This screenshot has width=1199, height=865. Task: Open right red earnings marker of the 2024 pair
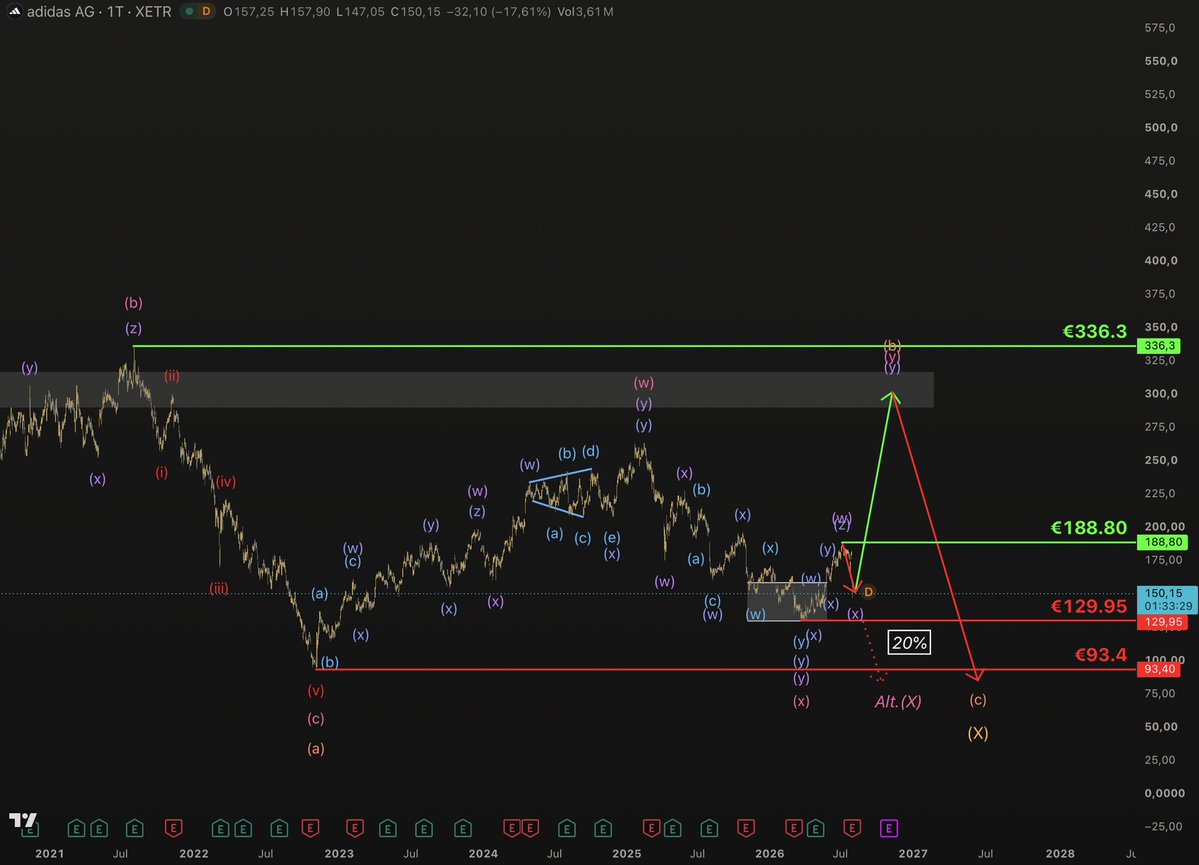pos(529,828)
